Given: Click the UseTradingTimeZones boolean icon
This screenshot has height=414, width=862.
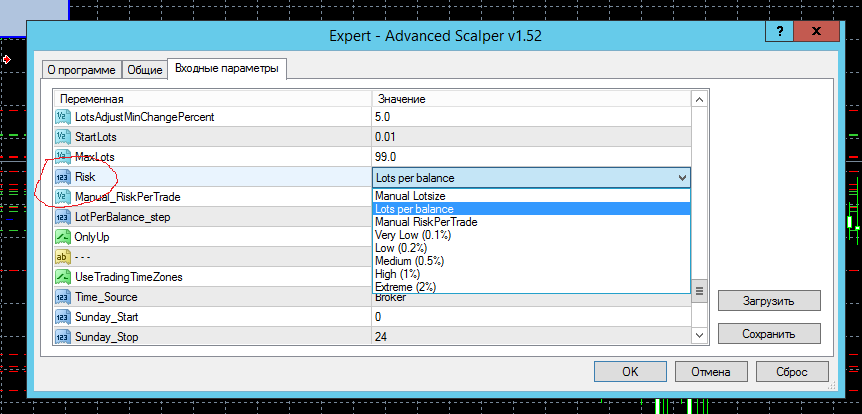Looking at the screenshot, I should point(63,277).
